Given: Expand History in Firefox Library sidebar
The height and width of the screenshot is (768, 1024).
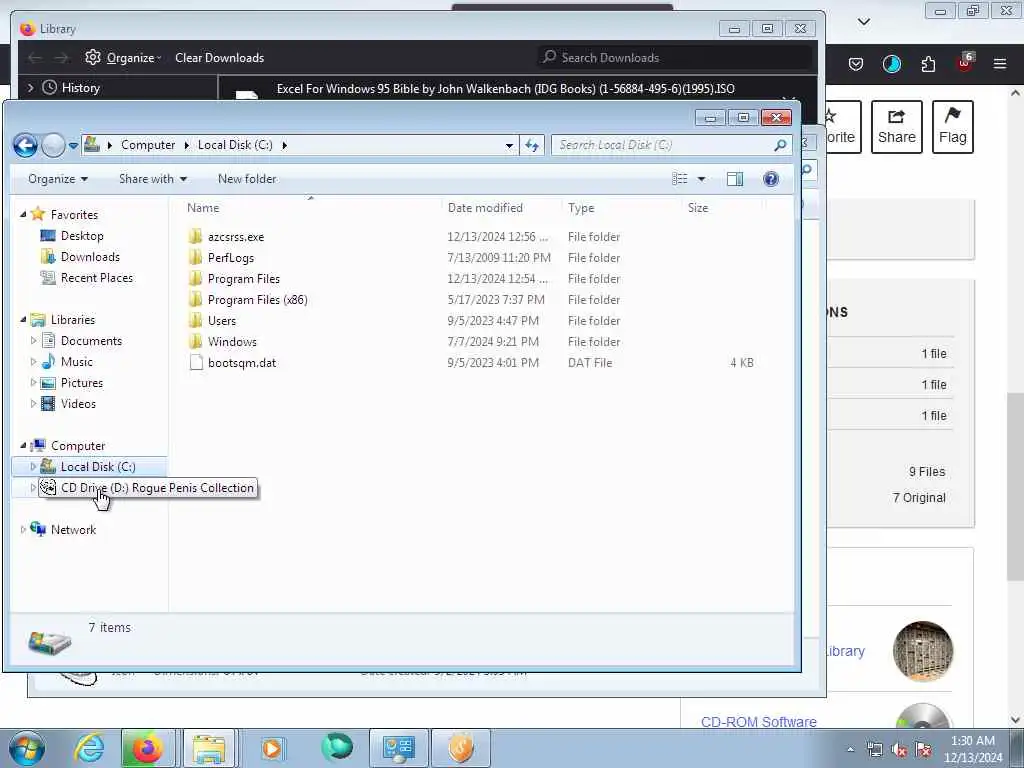Looking at the screenshot, I should pyautogui.click(x=30, y=87).
